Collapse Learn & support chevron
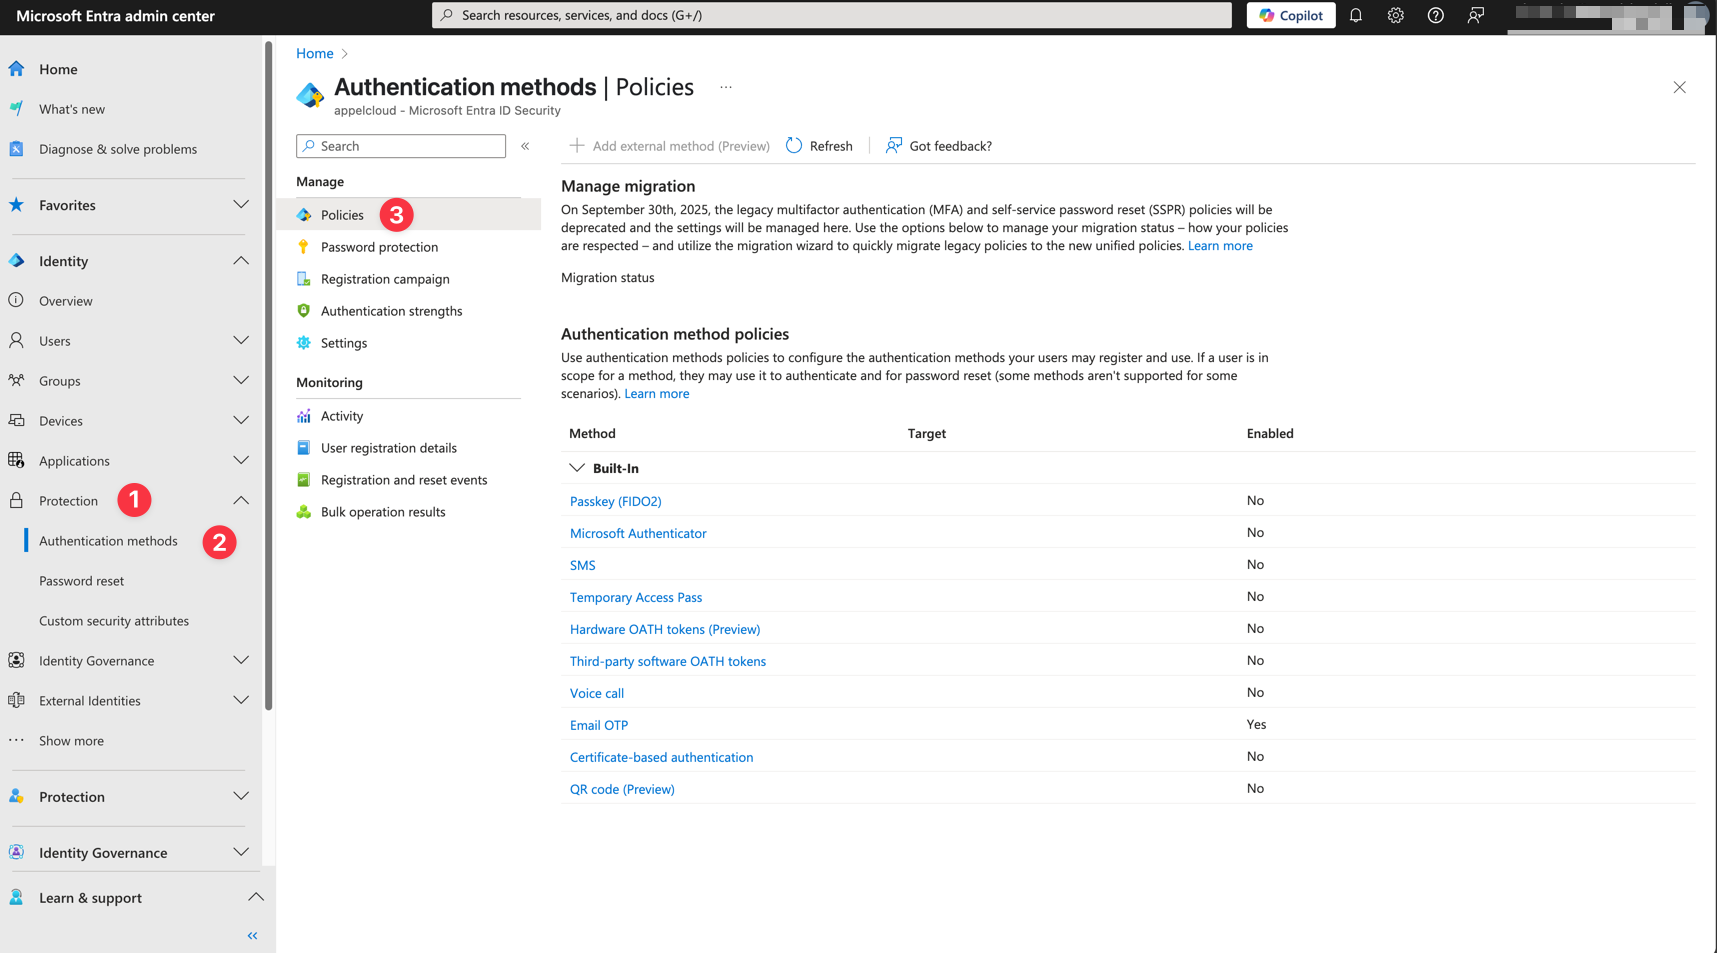1717x953 pixels. coord(256,898)
